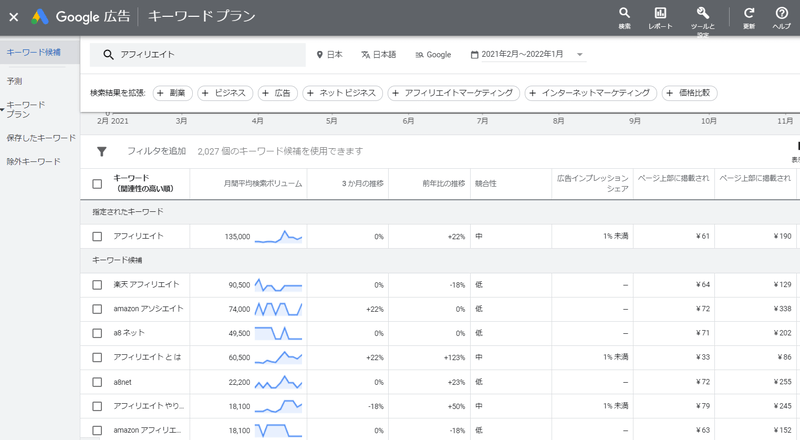Click フィルタを追加 to add filter
800x440 pixels.
pos(157,152)
